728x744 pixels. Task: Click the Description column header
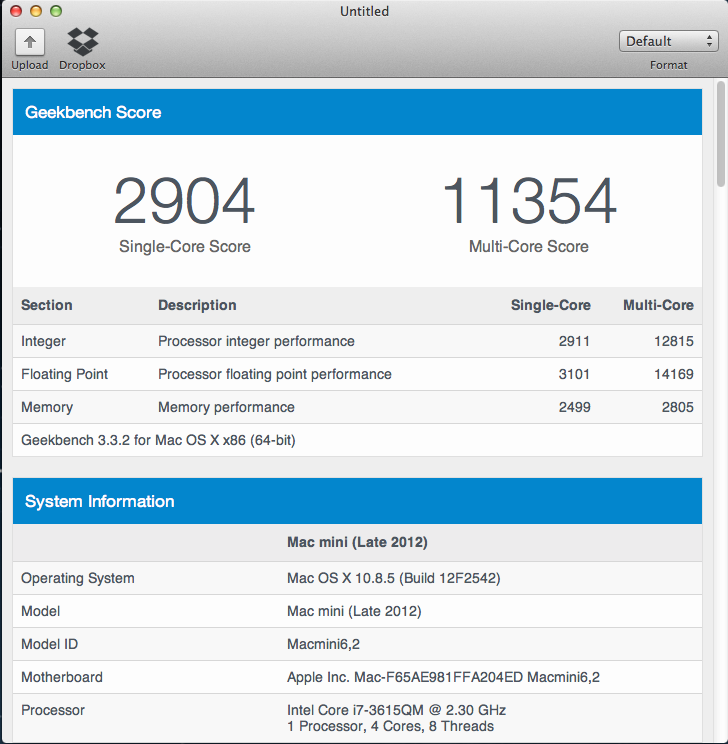coord(197,305)
